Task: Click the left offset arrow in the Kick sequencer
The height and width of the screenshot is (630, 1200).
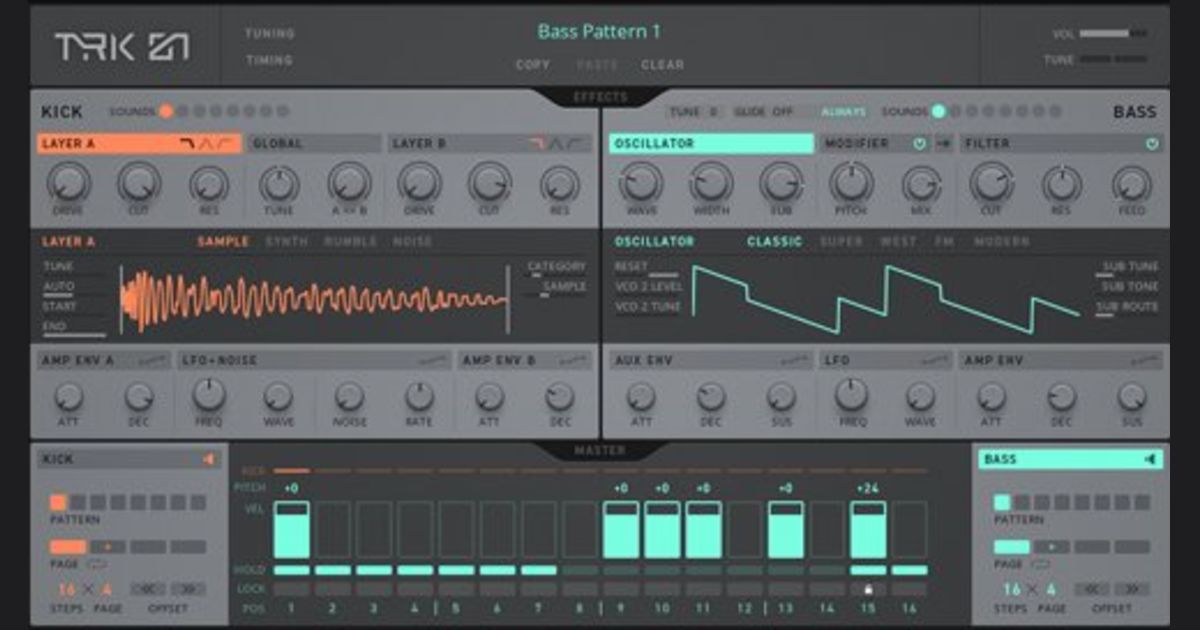Action: tap(149, 589)
